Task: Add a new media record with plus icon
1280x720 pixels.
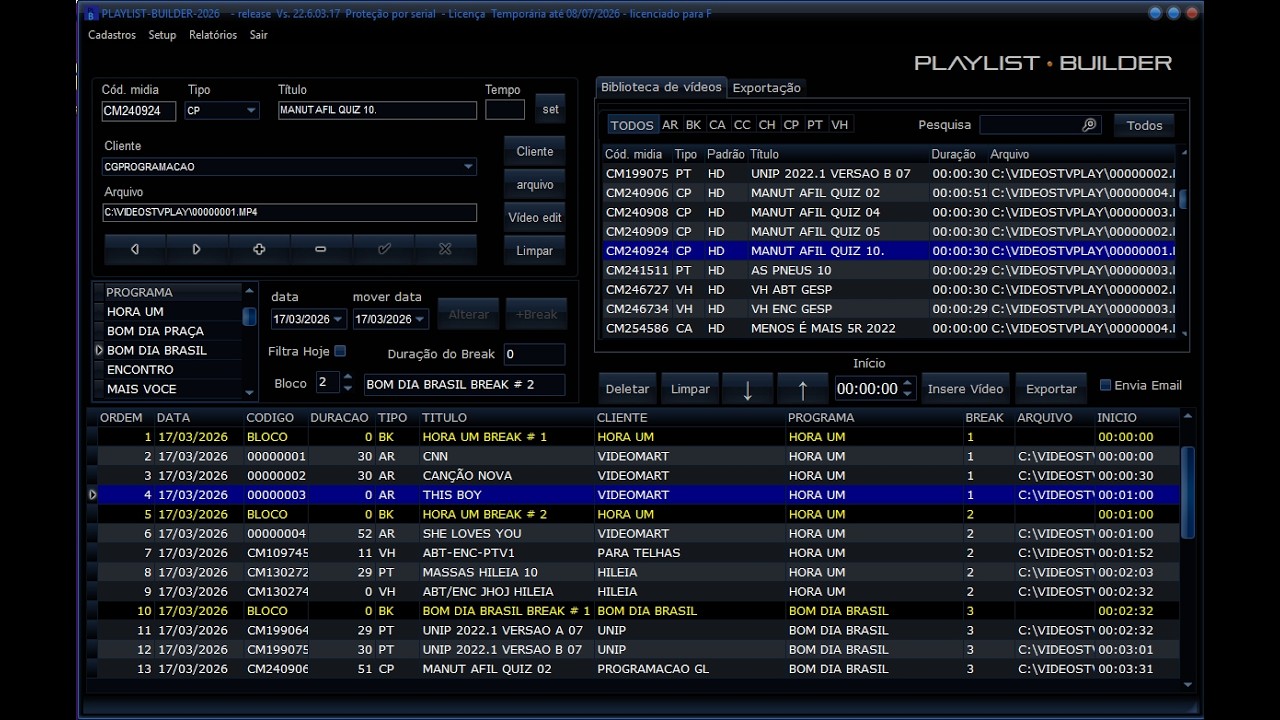Action: click(x=259, y=249)
